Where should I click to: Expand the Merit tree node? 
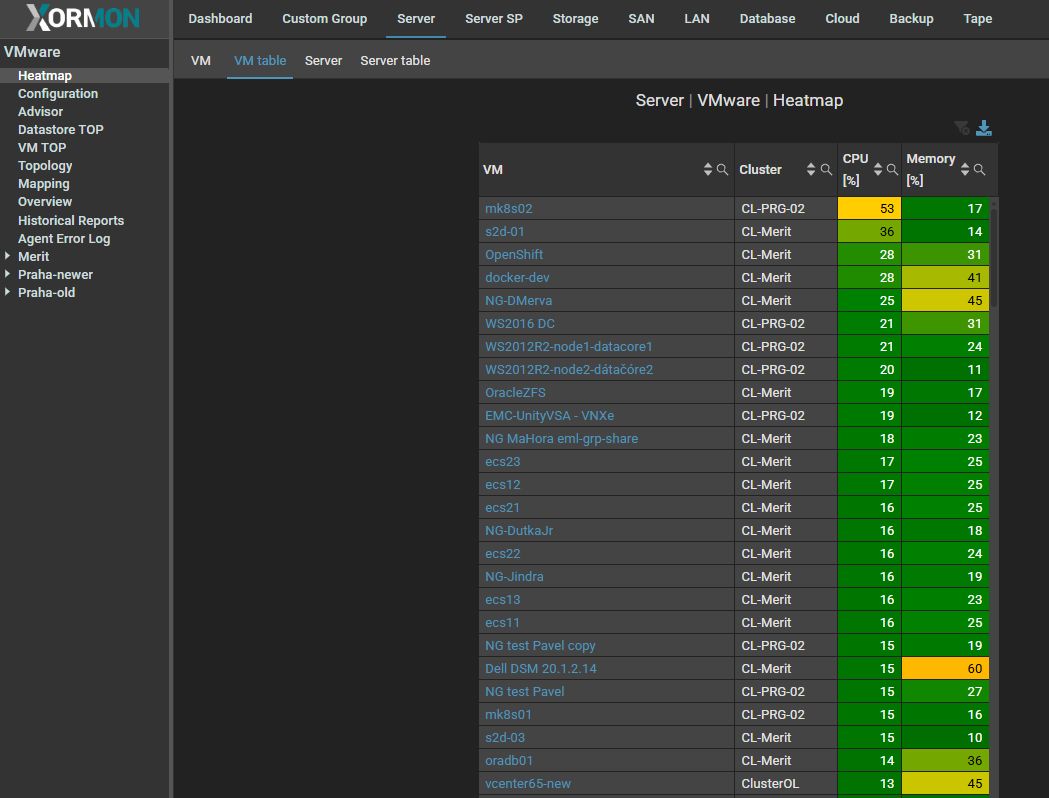pos(9,257)
